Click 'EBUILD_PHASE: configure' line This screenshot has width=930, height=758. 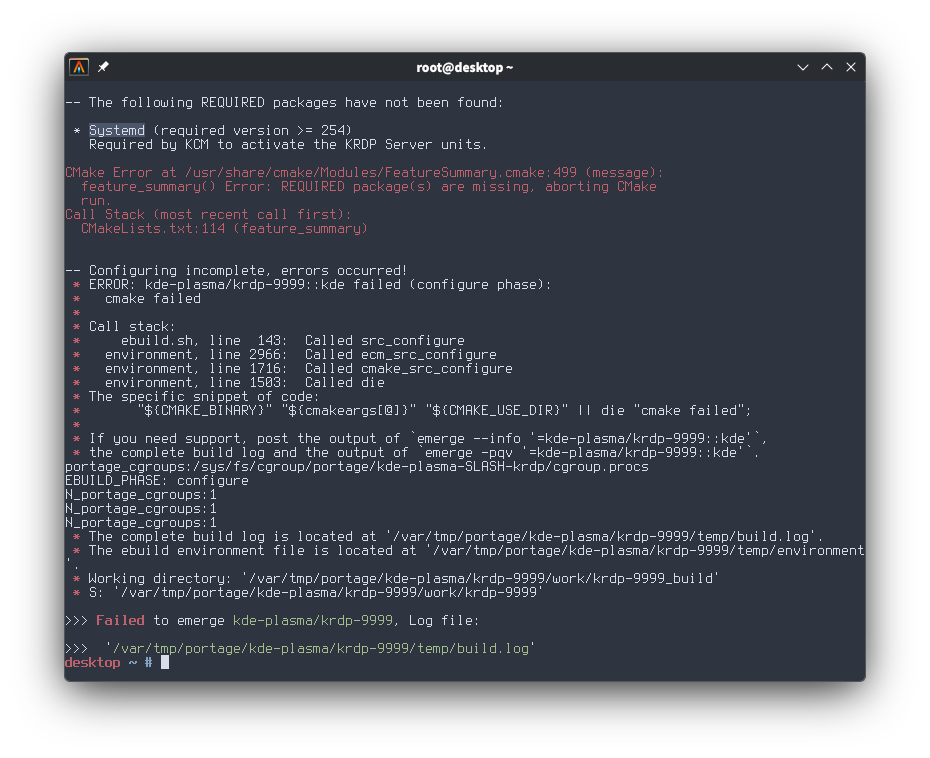point(157,480)
